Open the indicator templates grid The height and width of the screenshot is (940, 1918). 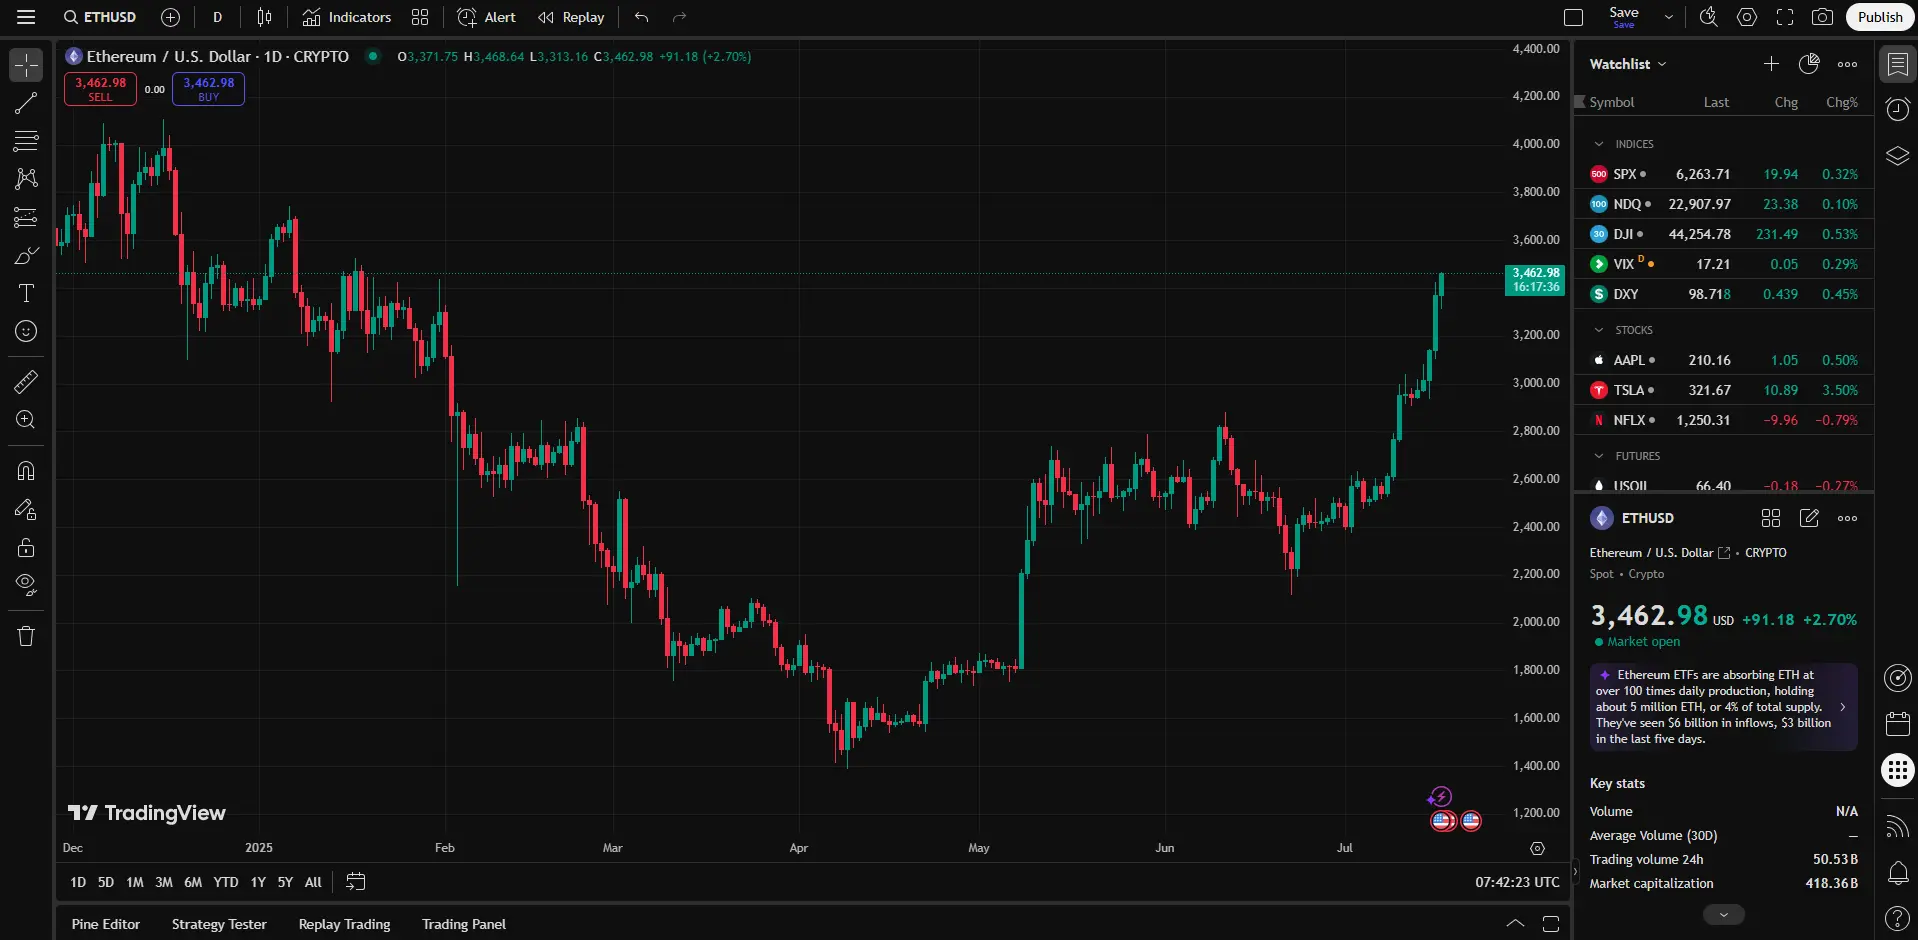point(420,17)
